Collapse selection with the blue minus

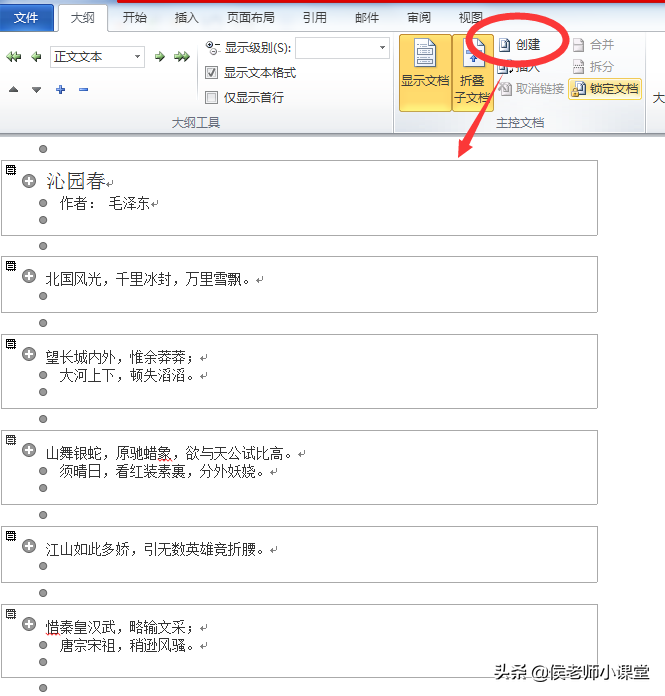click(83, 90)
